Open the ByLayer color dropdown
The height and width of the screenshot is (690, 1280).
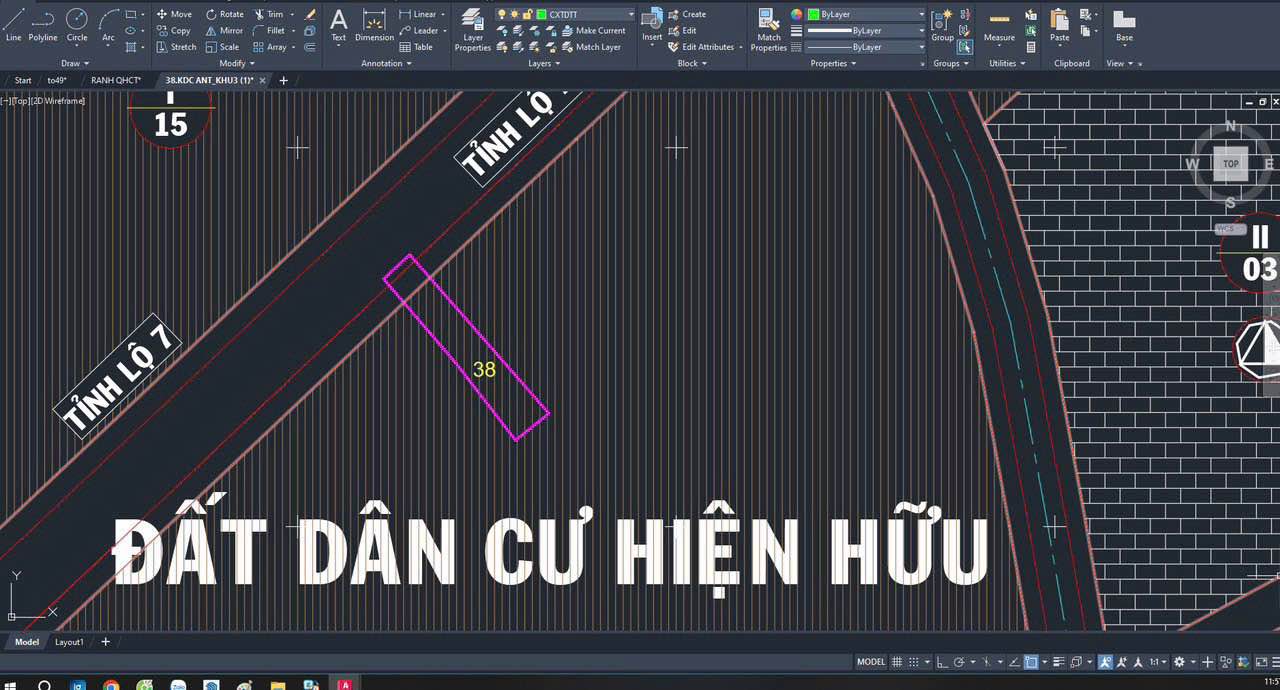point(920,14)
